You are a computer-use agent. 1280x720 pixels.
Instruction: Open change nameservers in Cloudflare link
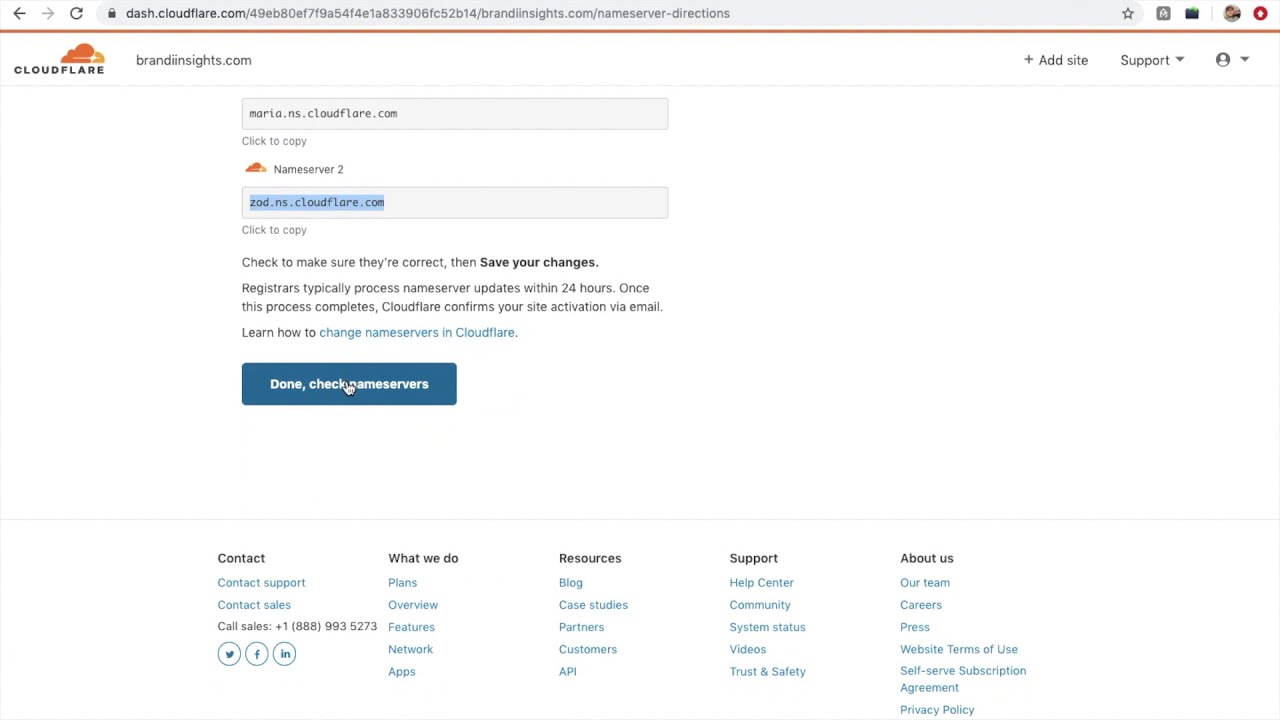coord(417,332)
